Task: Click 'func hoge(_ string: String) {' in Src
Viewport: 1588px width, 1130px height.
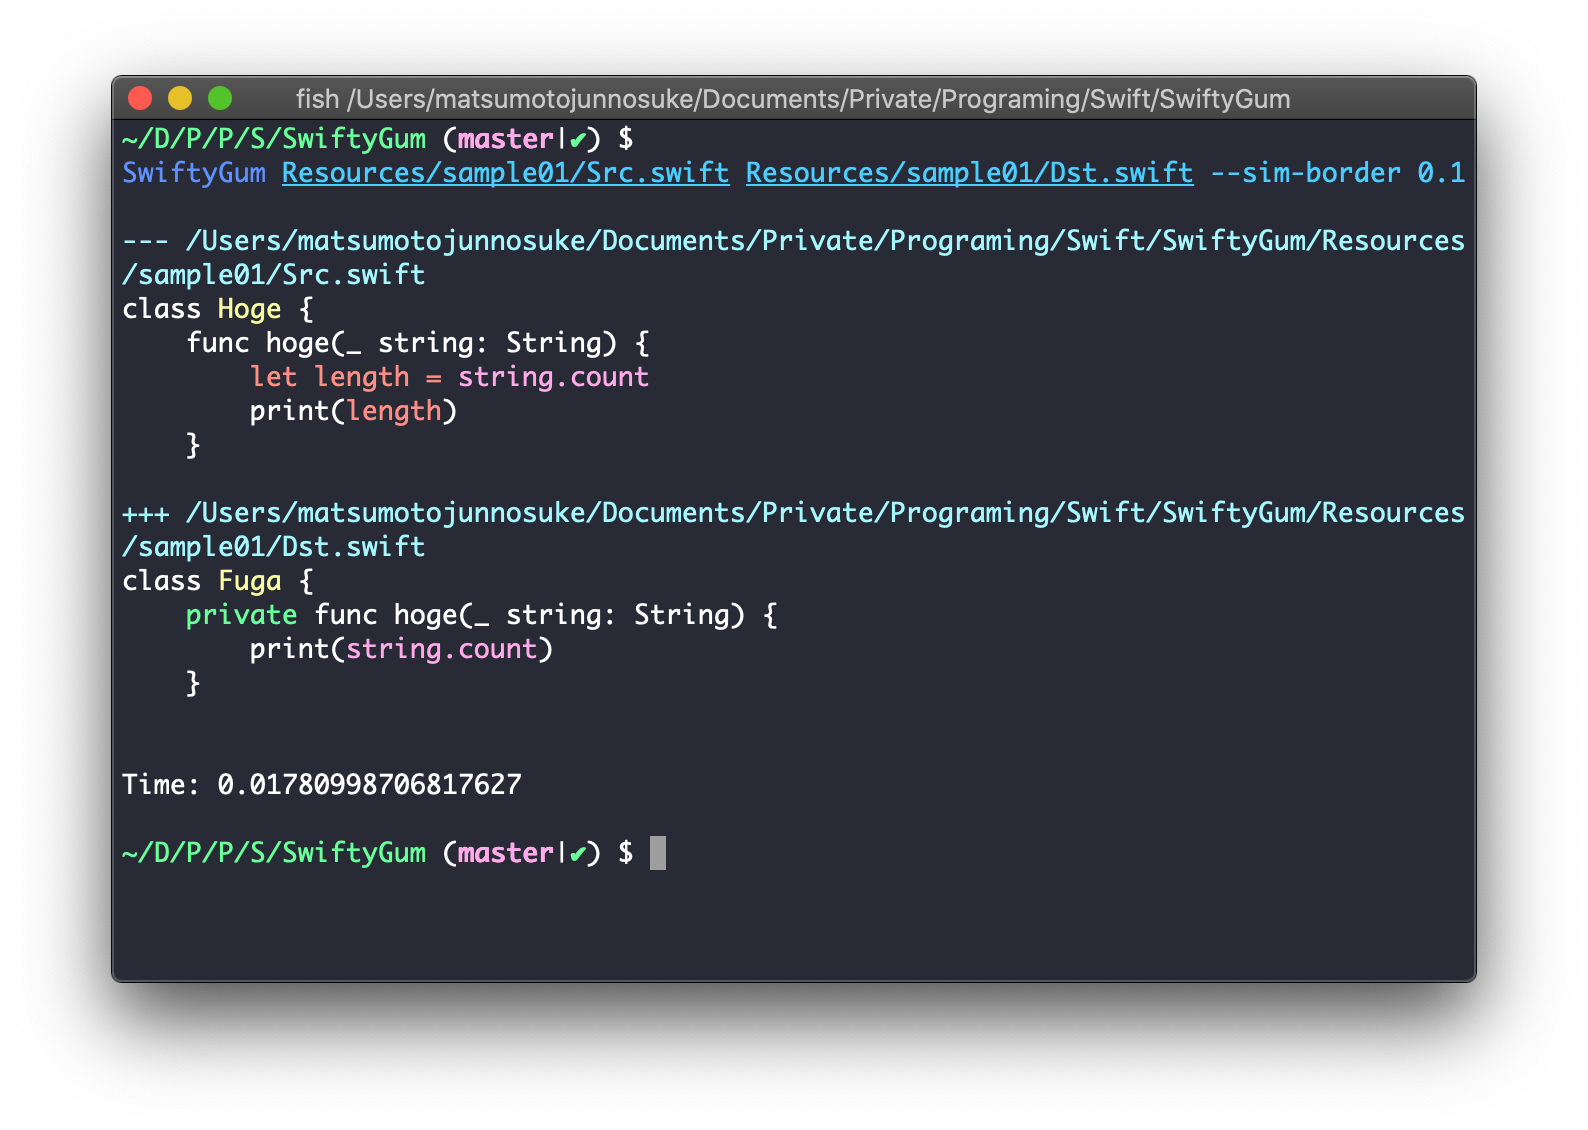Action: 418,343
